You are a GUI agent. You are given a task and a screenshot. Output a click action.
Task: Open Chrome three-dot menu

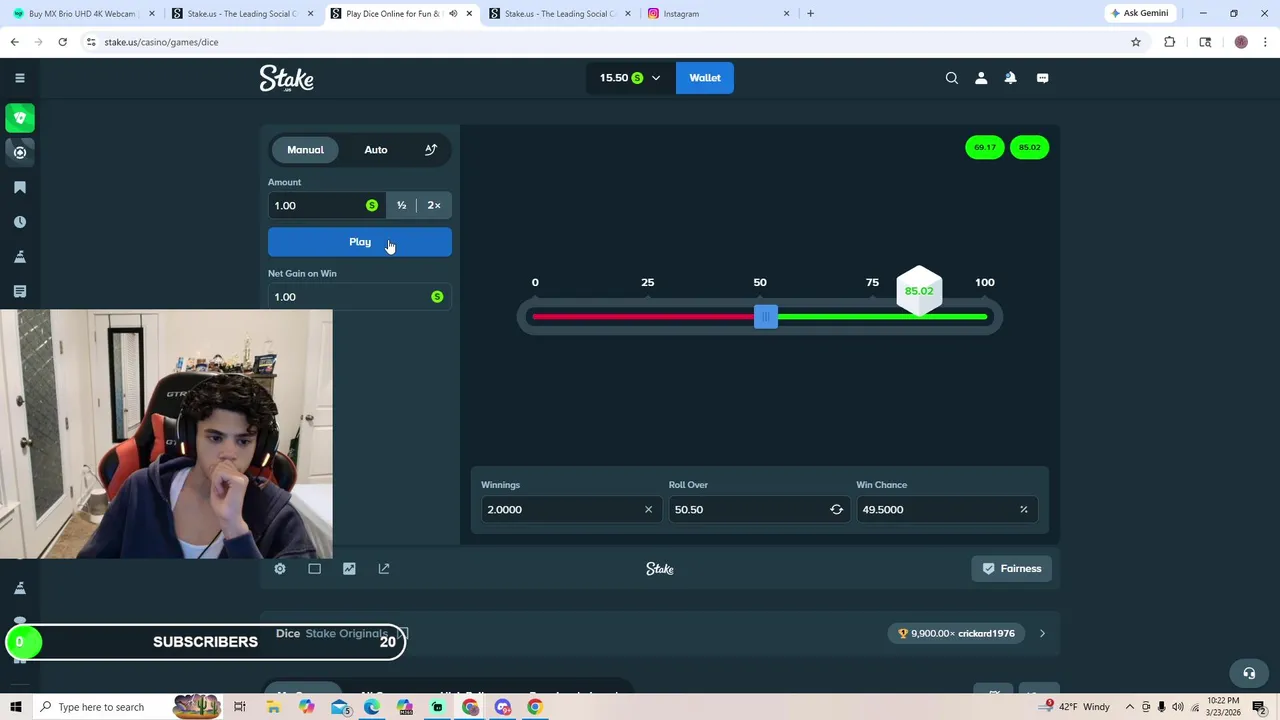[x=1265, y=42]
